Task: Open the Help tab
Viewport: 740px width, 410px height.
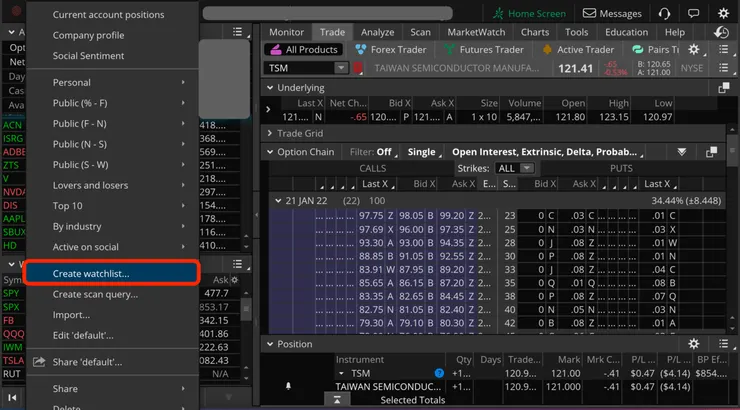Action: coord(674,32)
